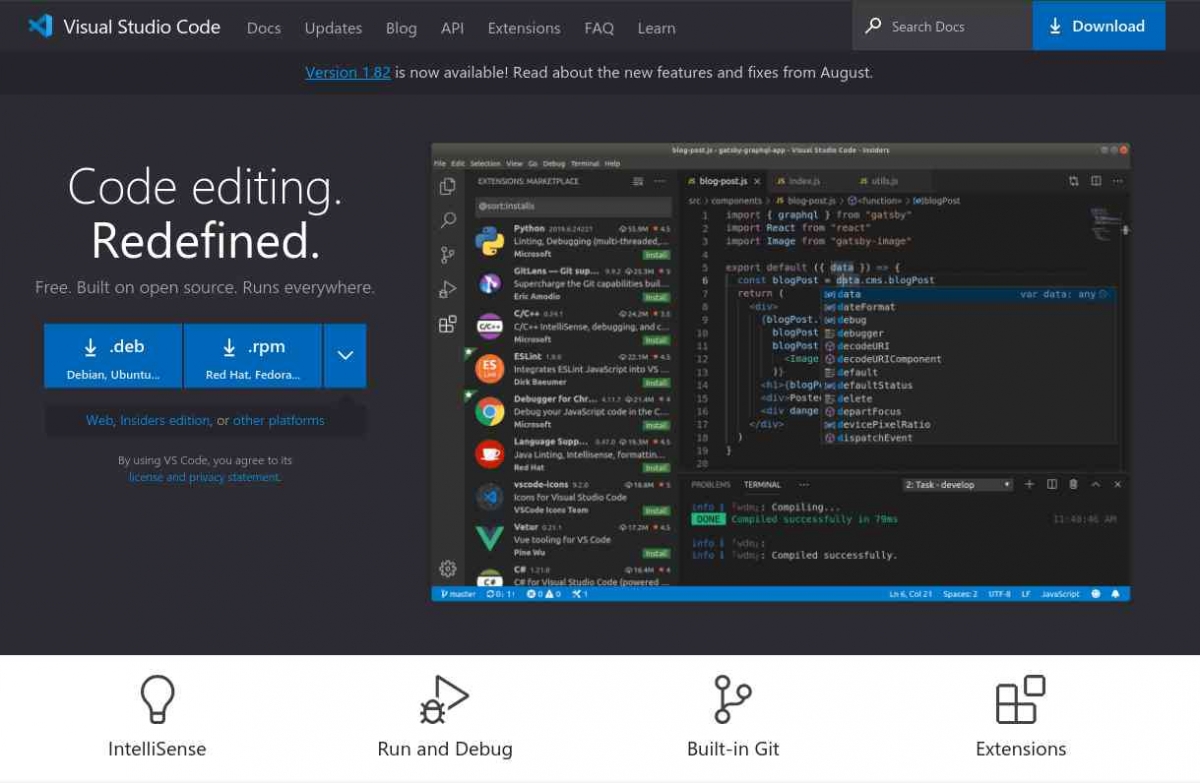Image resolution: width=1200 pixels, height=783 pixels.
Task: Expand the editor actions '...' menu
Action: click(1117, 181)
